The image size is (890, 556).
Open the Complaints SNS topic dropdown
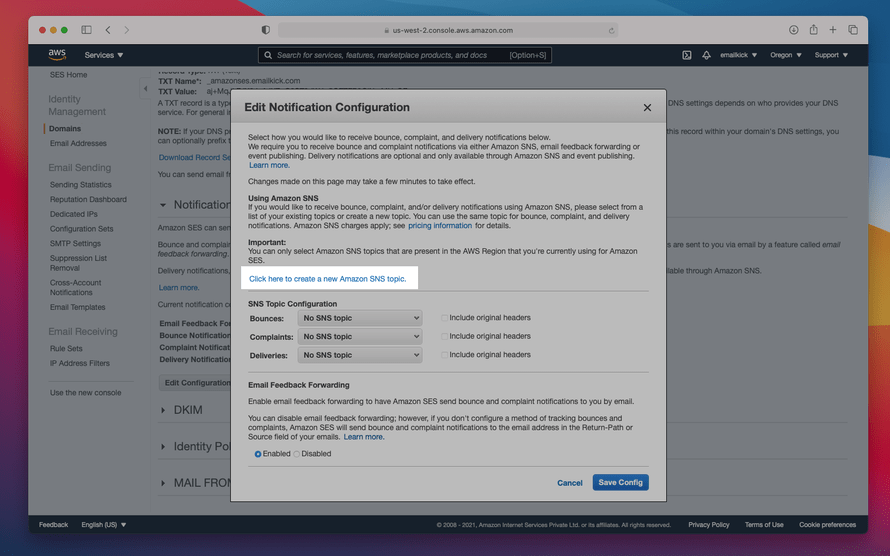pos(360,336)
